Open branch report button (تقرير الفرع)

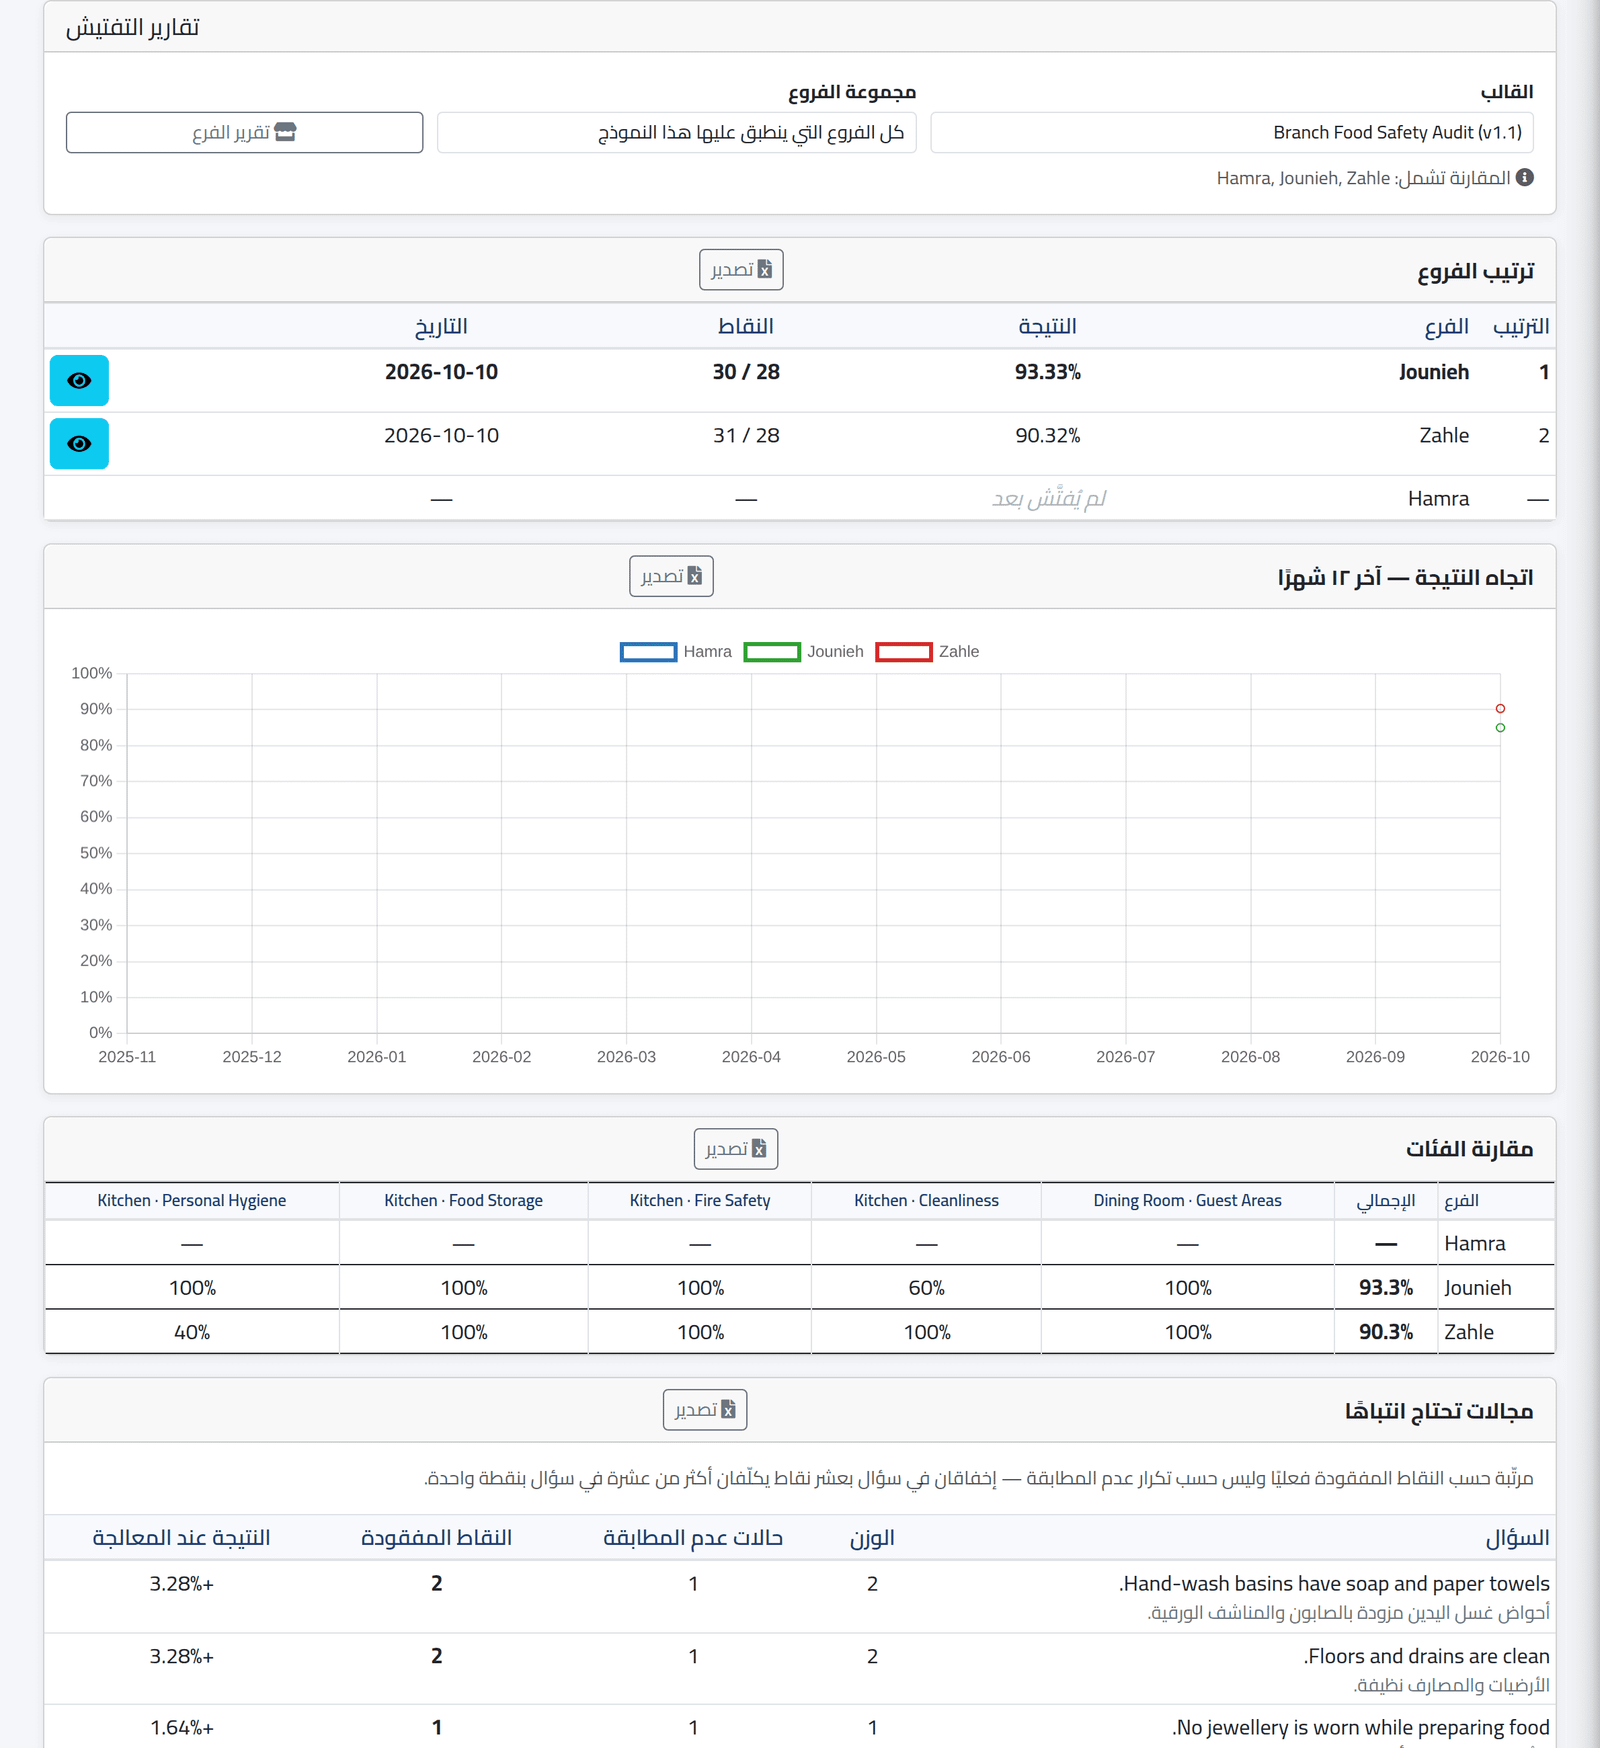pos(245,132)
